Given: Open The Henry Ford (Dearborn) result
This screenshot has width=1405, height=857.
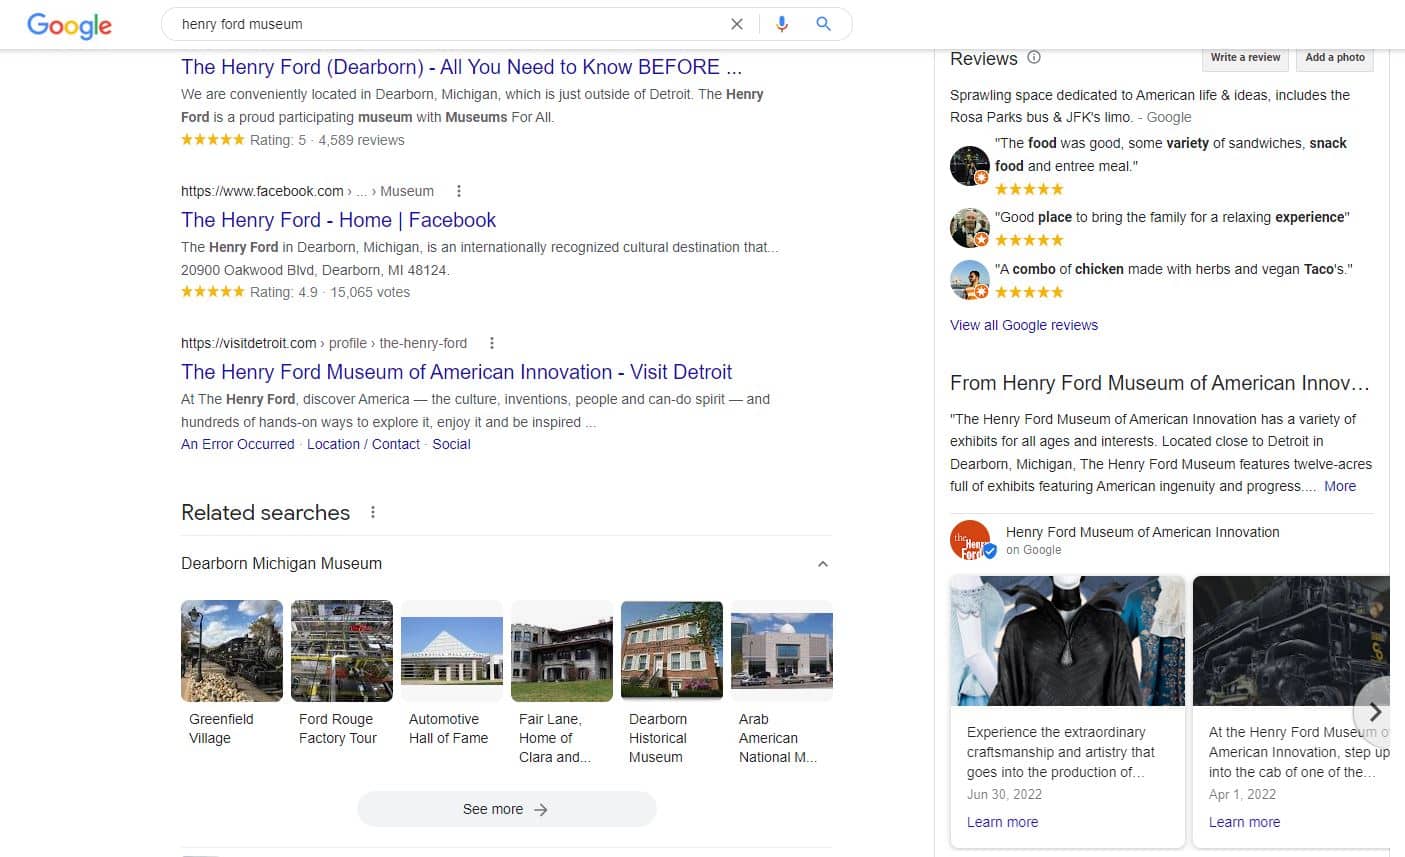Looking at the screenshot, I should (461, 67).
